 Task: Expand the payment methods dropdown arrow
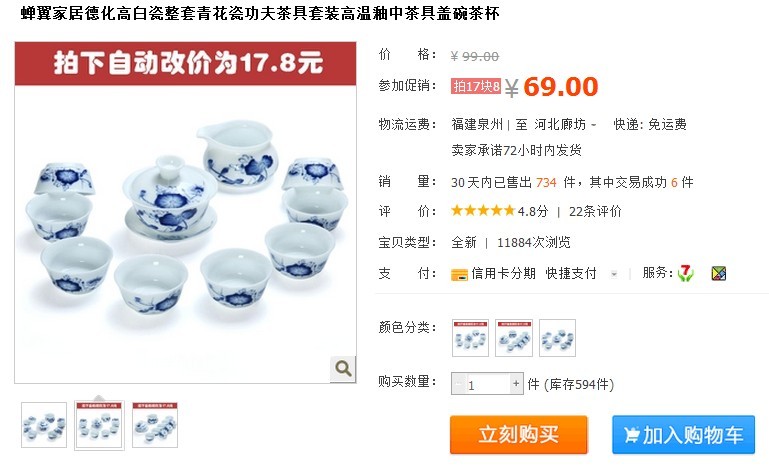(614, 274)
